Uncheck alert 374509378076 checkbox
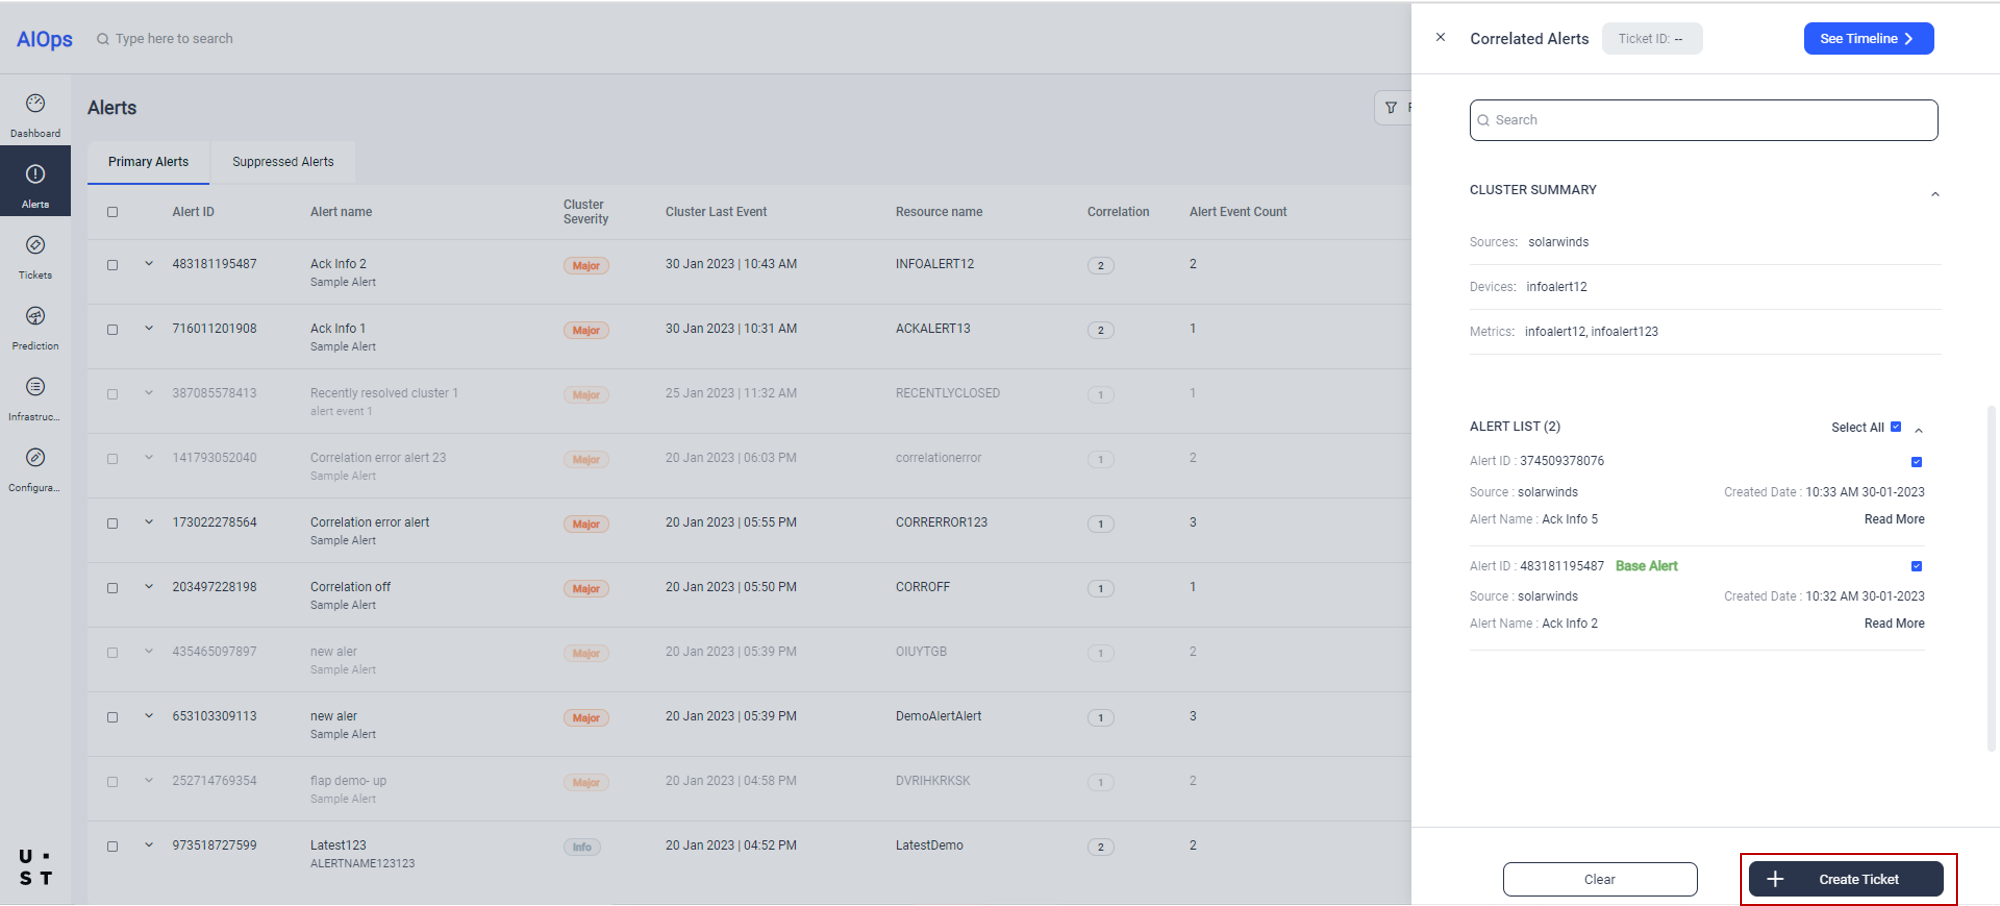The width and height of the screenshot is (2000, 906). (1916, 462)
